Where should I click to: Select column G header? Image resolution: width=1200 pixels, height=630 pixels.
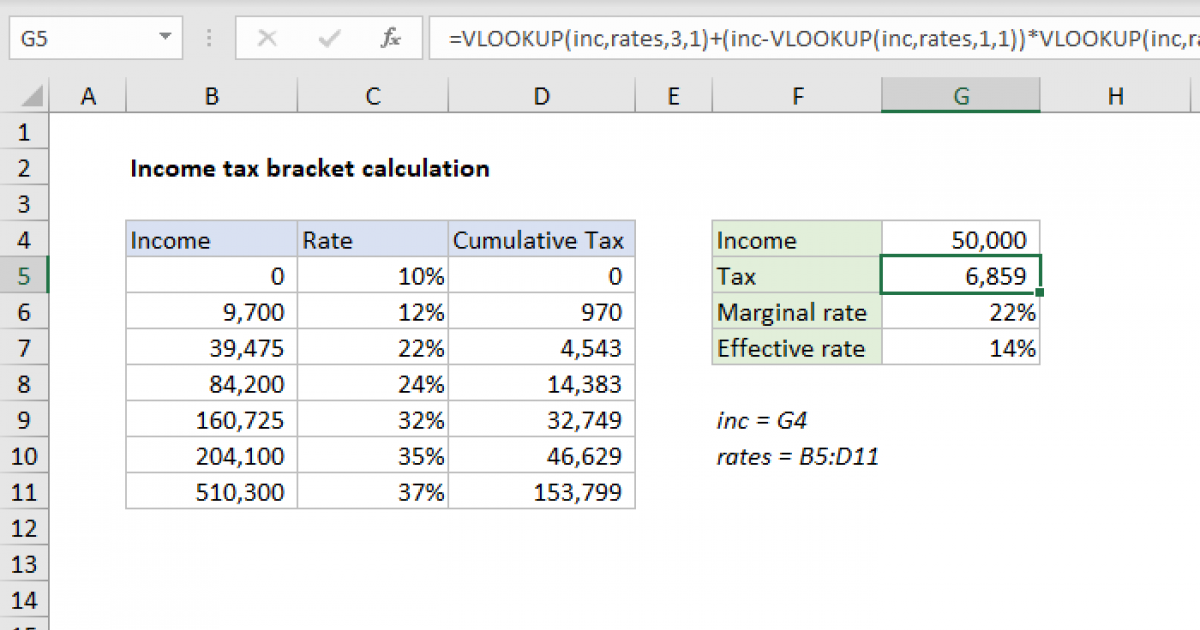[x=960, y=96]
